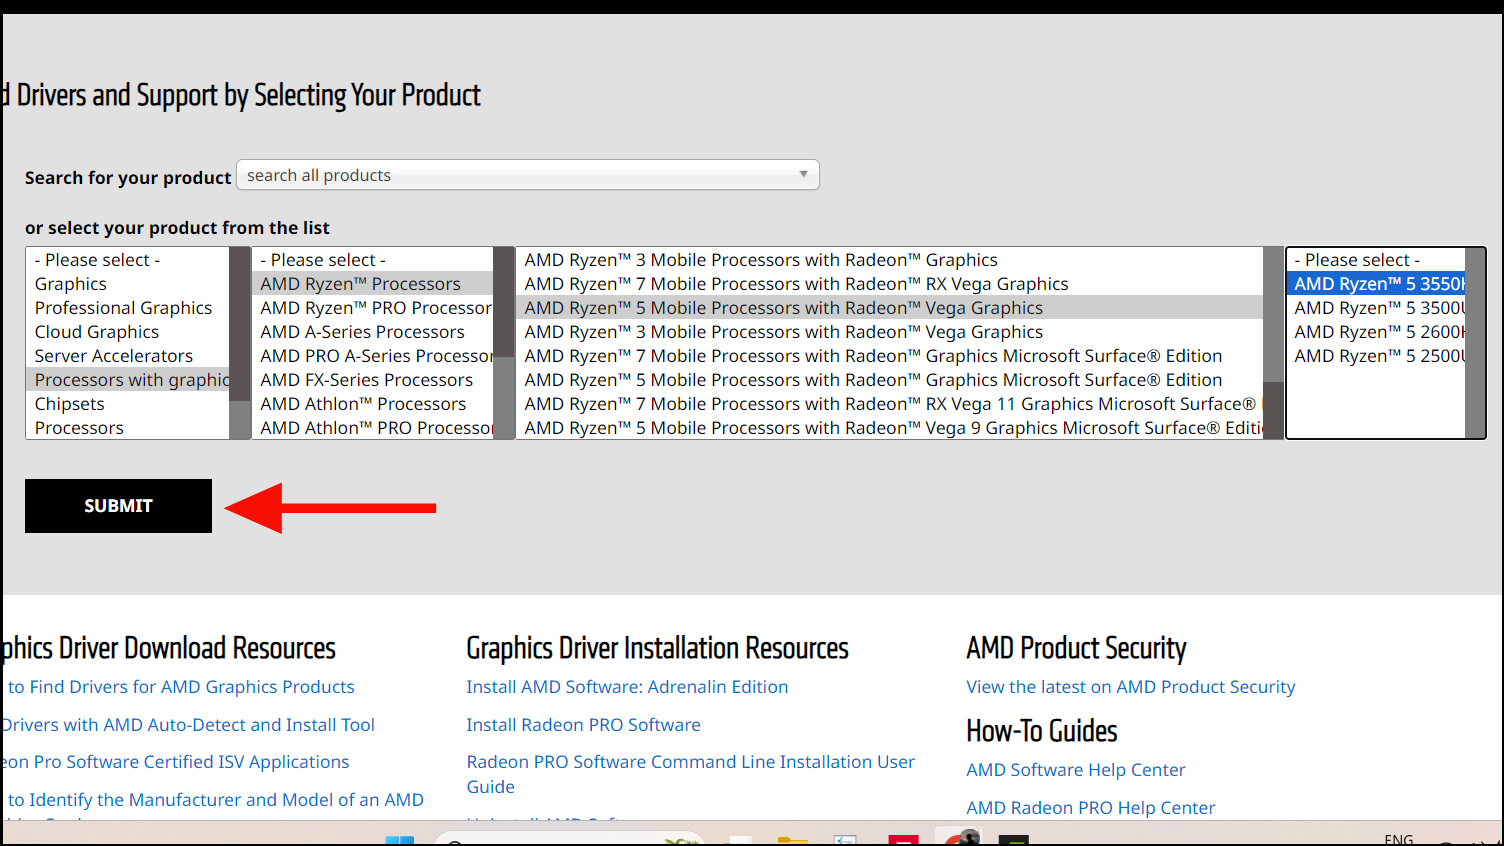Choose 'Cloud Graphics' from the category list
The image size is (1504, 846).
128,332
